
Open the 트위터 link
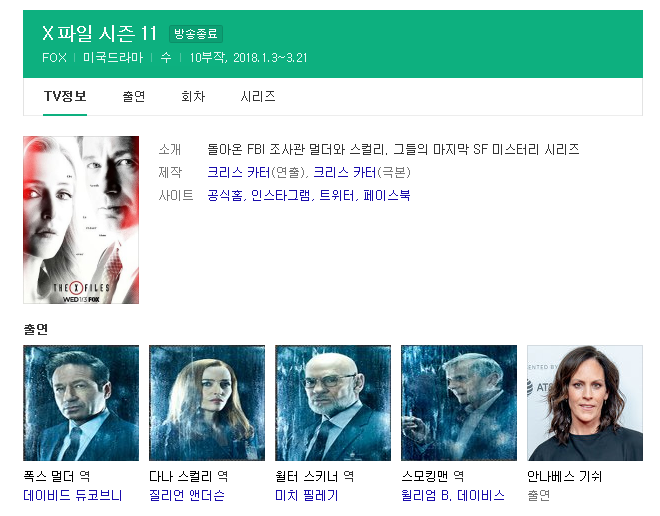click(337, 195)
